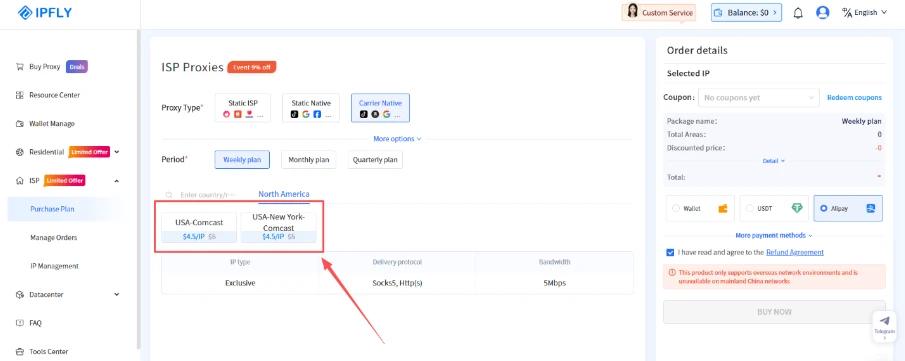Open Telegram floating contact button
This screenshot has width=905, height=361.
pyautogui.click(x=884, y=326)
